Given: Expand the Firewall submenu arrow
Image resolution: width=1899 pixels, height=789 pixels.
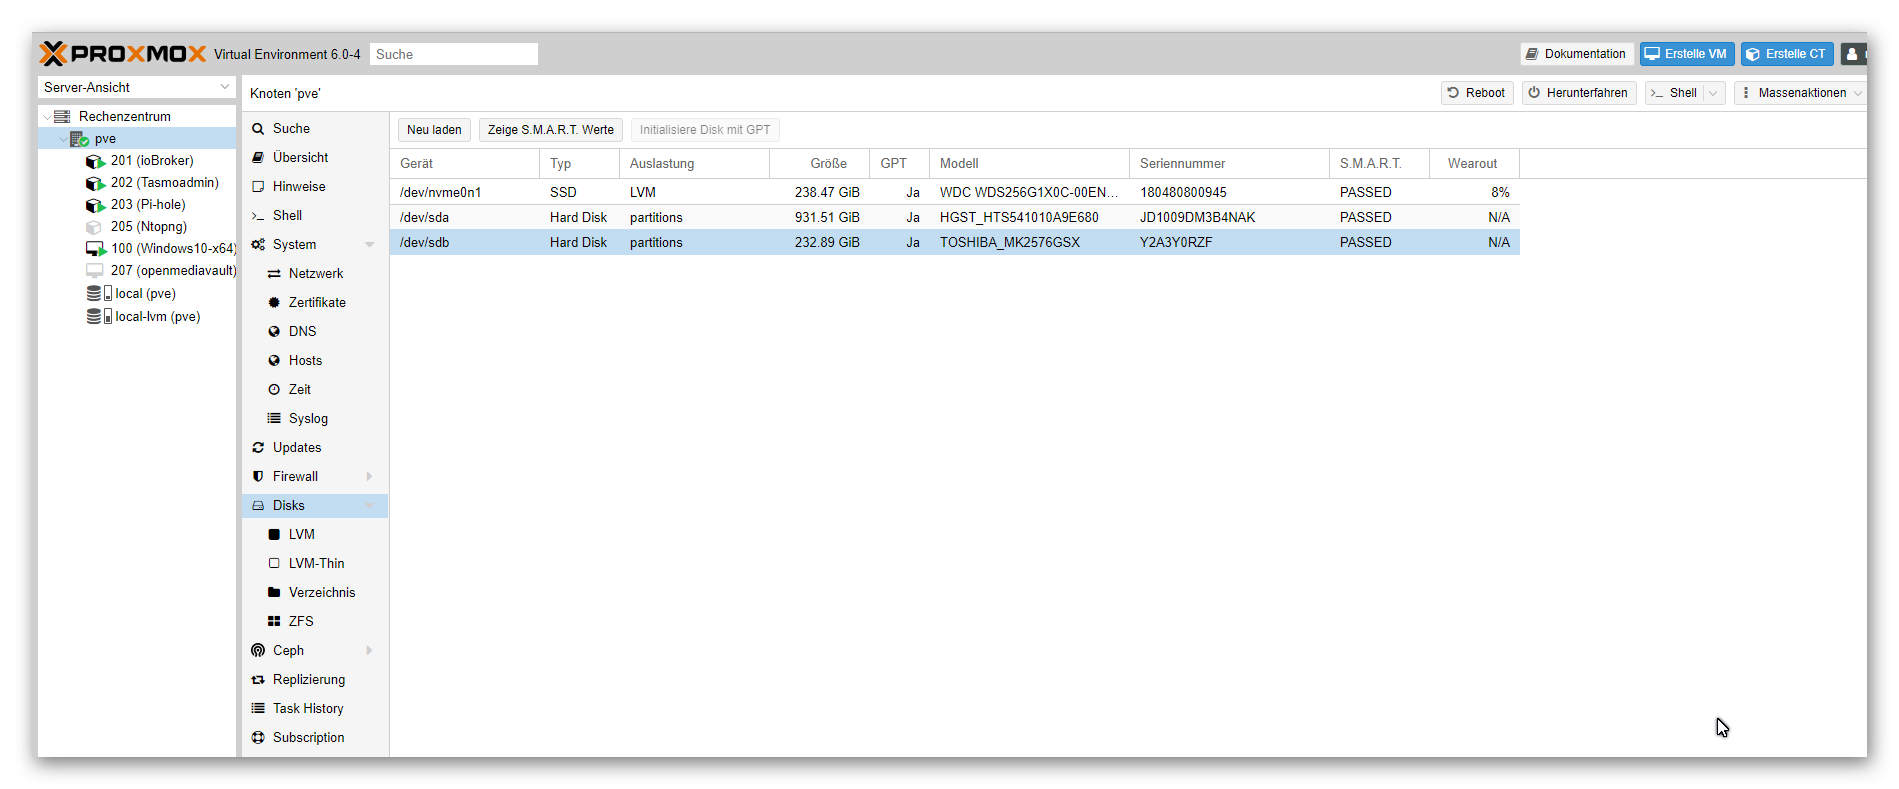Looking at the screenshot, I should click(x=369, y=477).
